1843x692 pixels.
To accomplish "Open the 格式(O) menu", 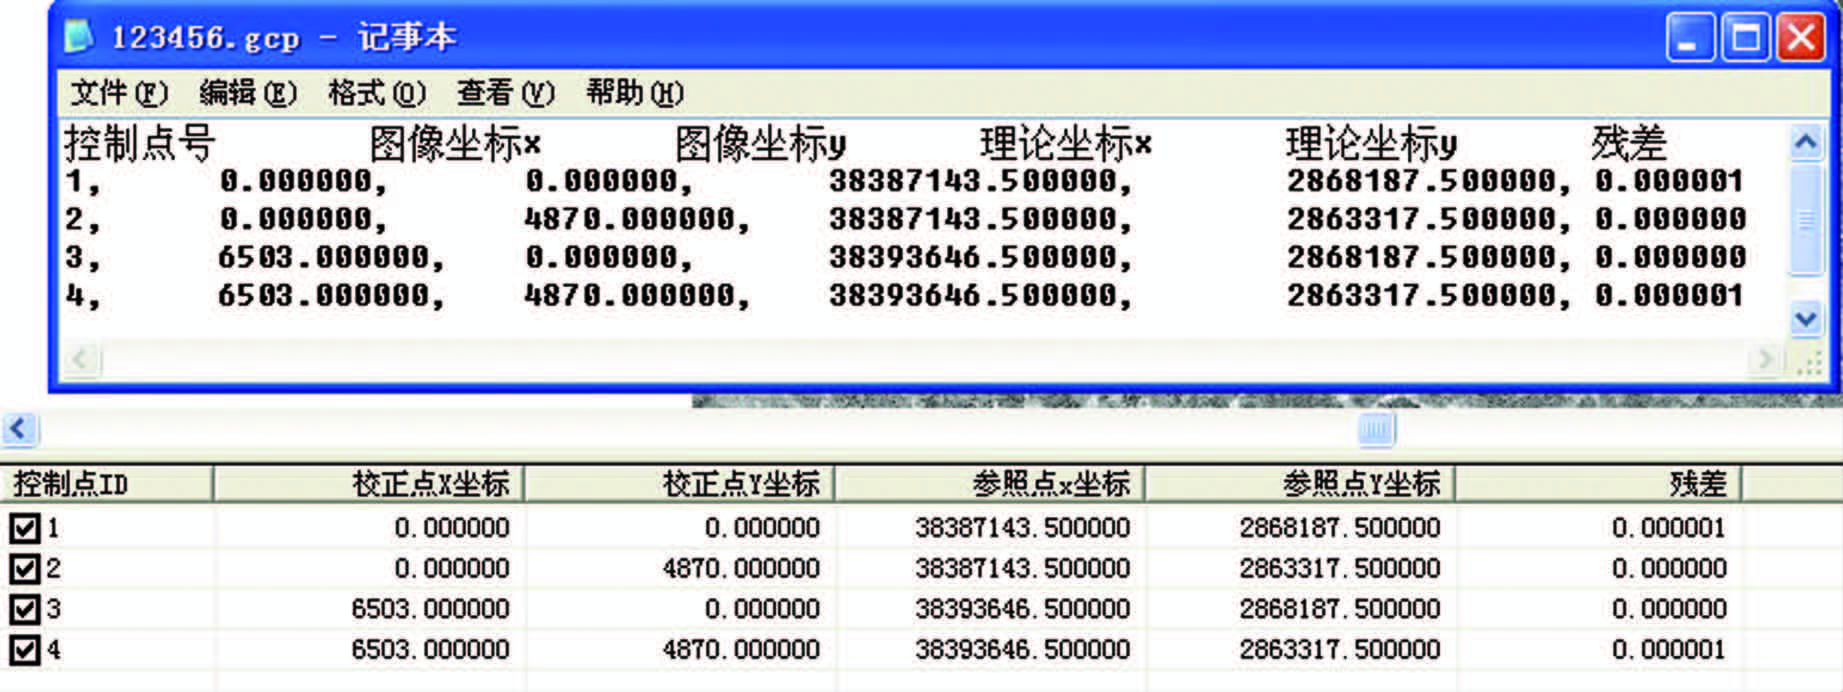I will pyautogui.click(x=376, y=93).
